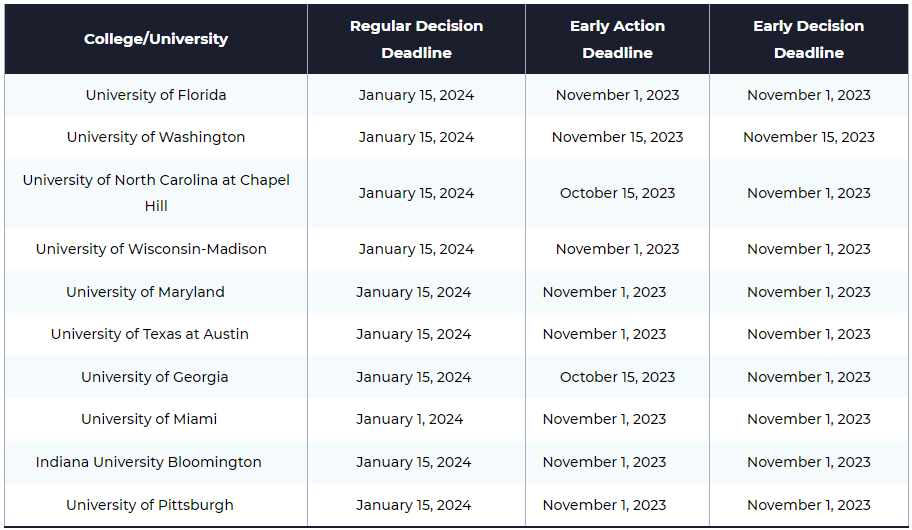The width and height of the screenshot is (912, 530).
Task: Select University of Wisconsin-Madison cell
Action: 151,249
